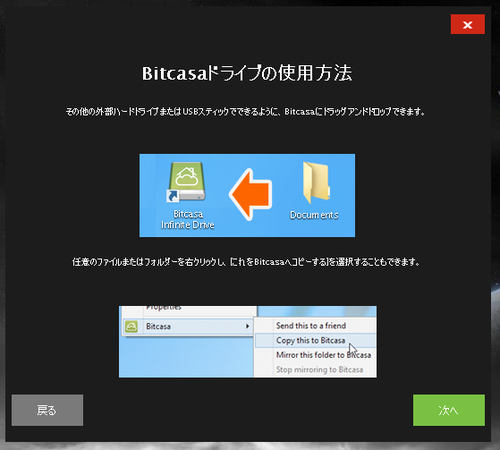Click the green Bitcasa cloud menu icon

point(131,326)
